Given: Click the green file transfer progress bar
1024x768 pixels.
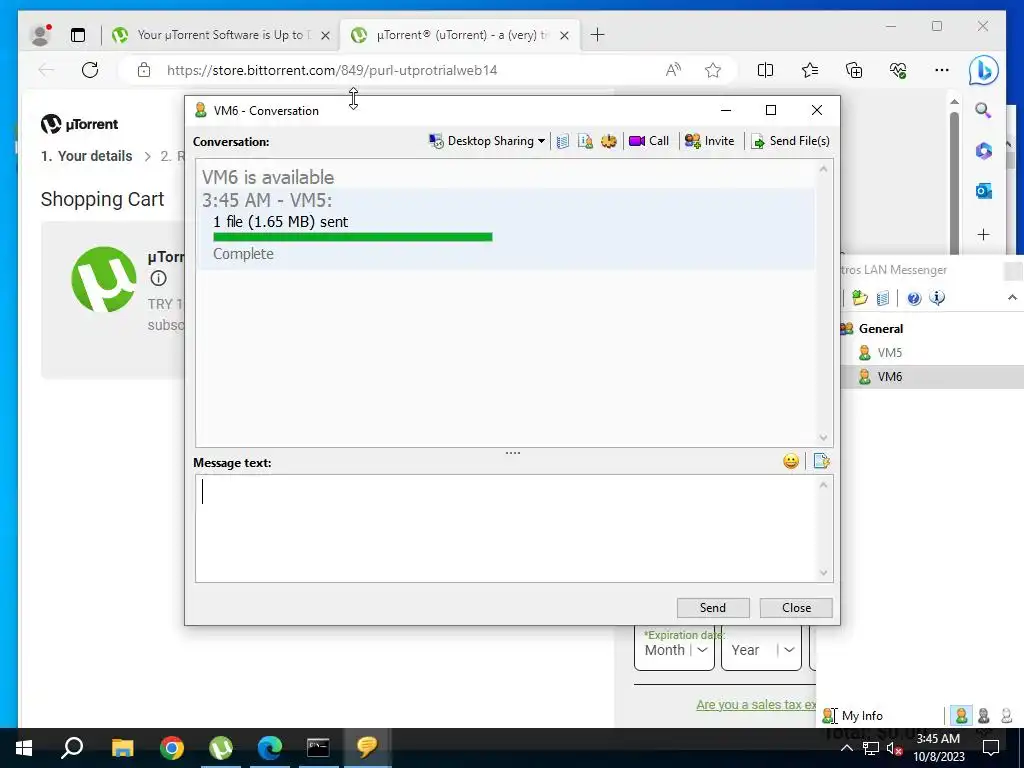Looking at the screenshot, I should [353, 237].
